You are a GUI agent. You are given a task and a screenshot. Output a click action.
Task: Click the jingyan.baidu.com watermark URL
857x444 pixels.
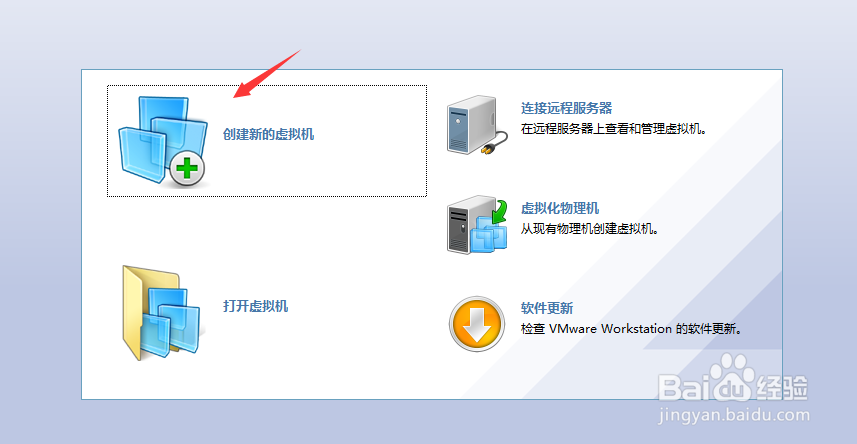(735, 415)
